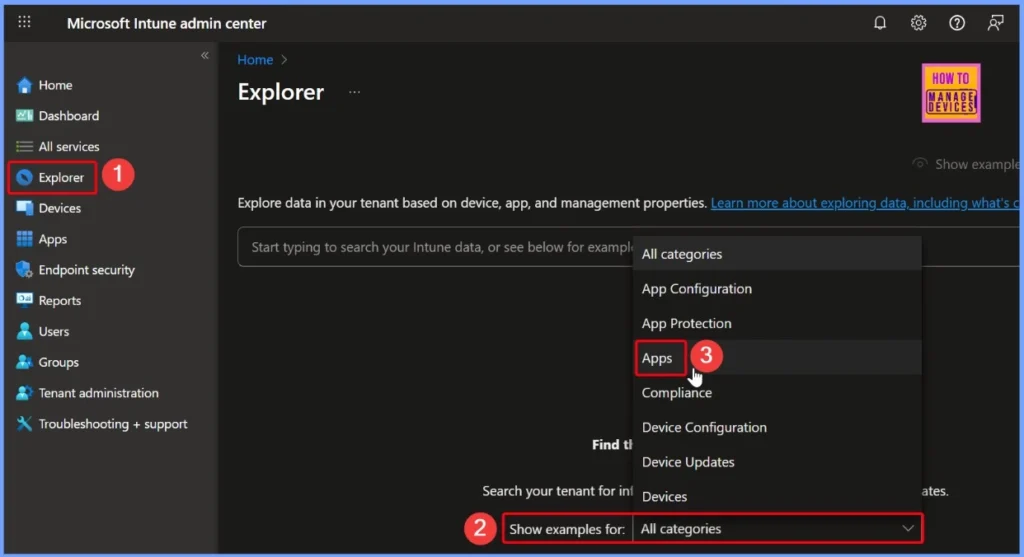Open Devices in the sidebar
This screenshot has height=557, width=1024.
click(x=59, y=208)
